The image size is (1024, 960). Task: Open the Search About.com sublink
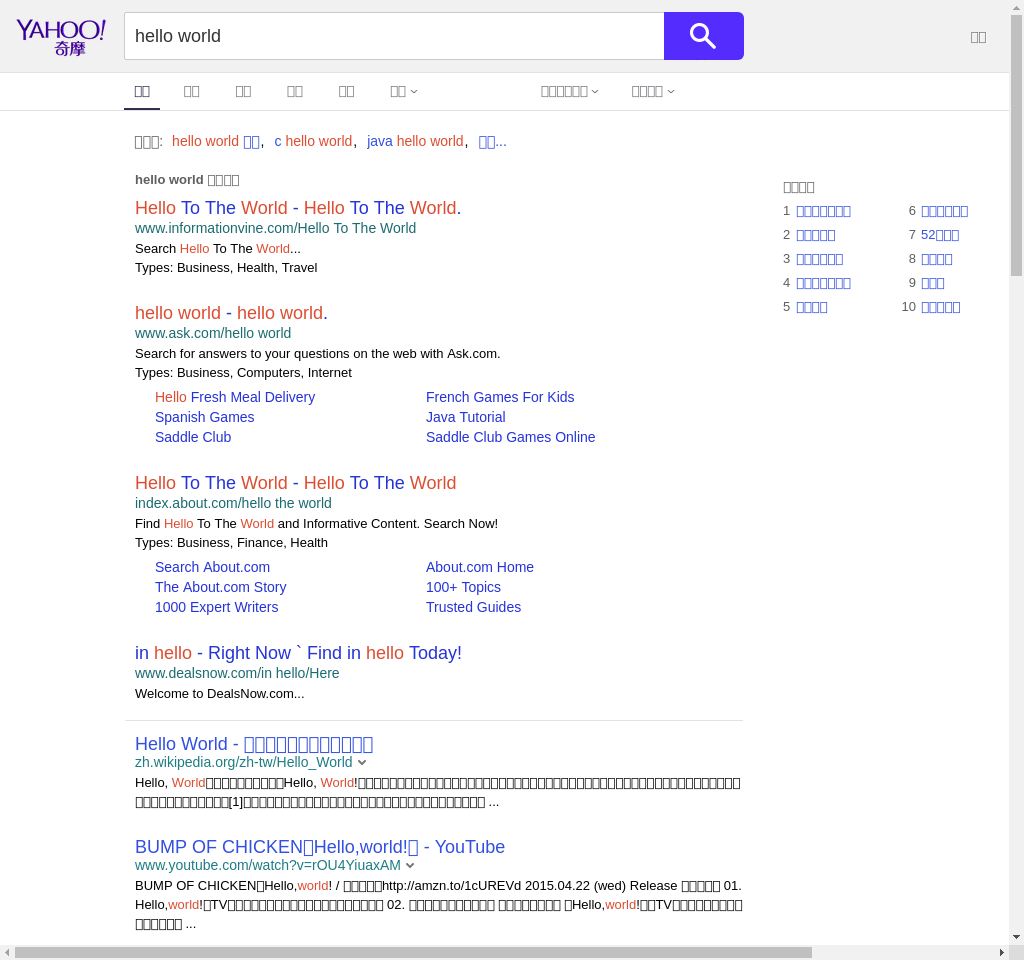tap(212, 567)
